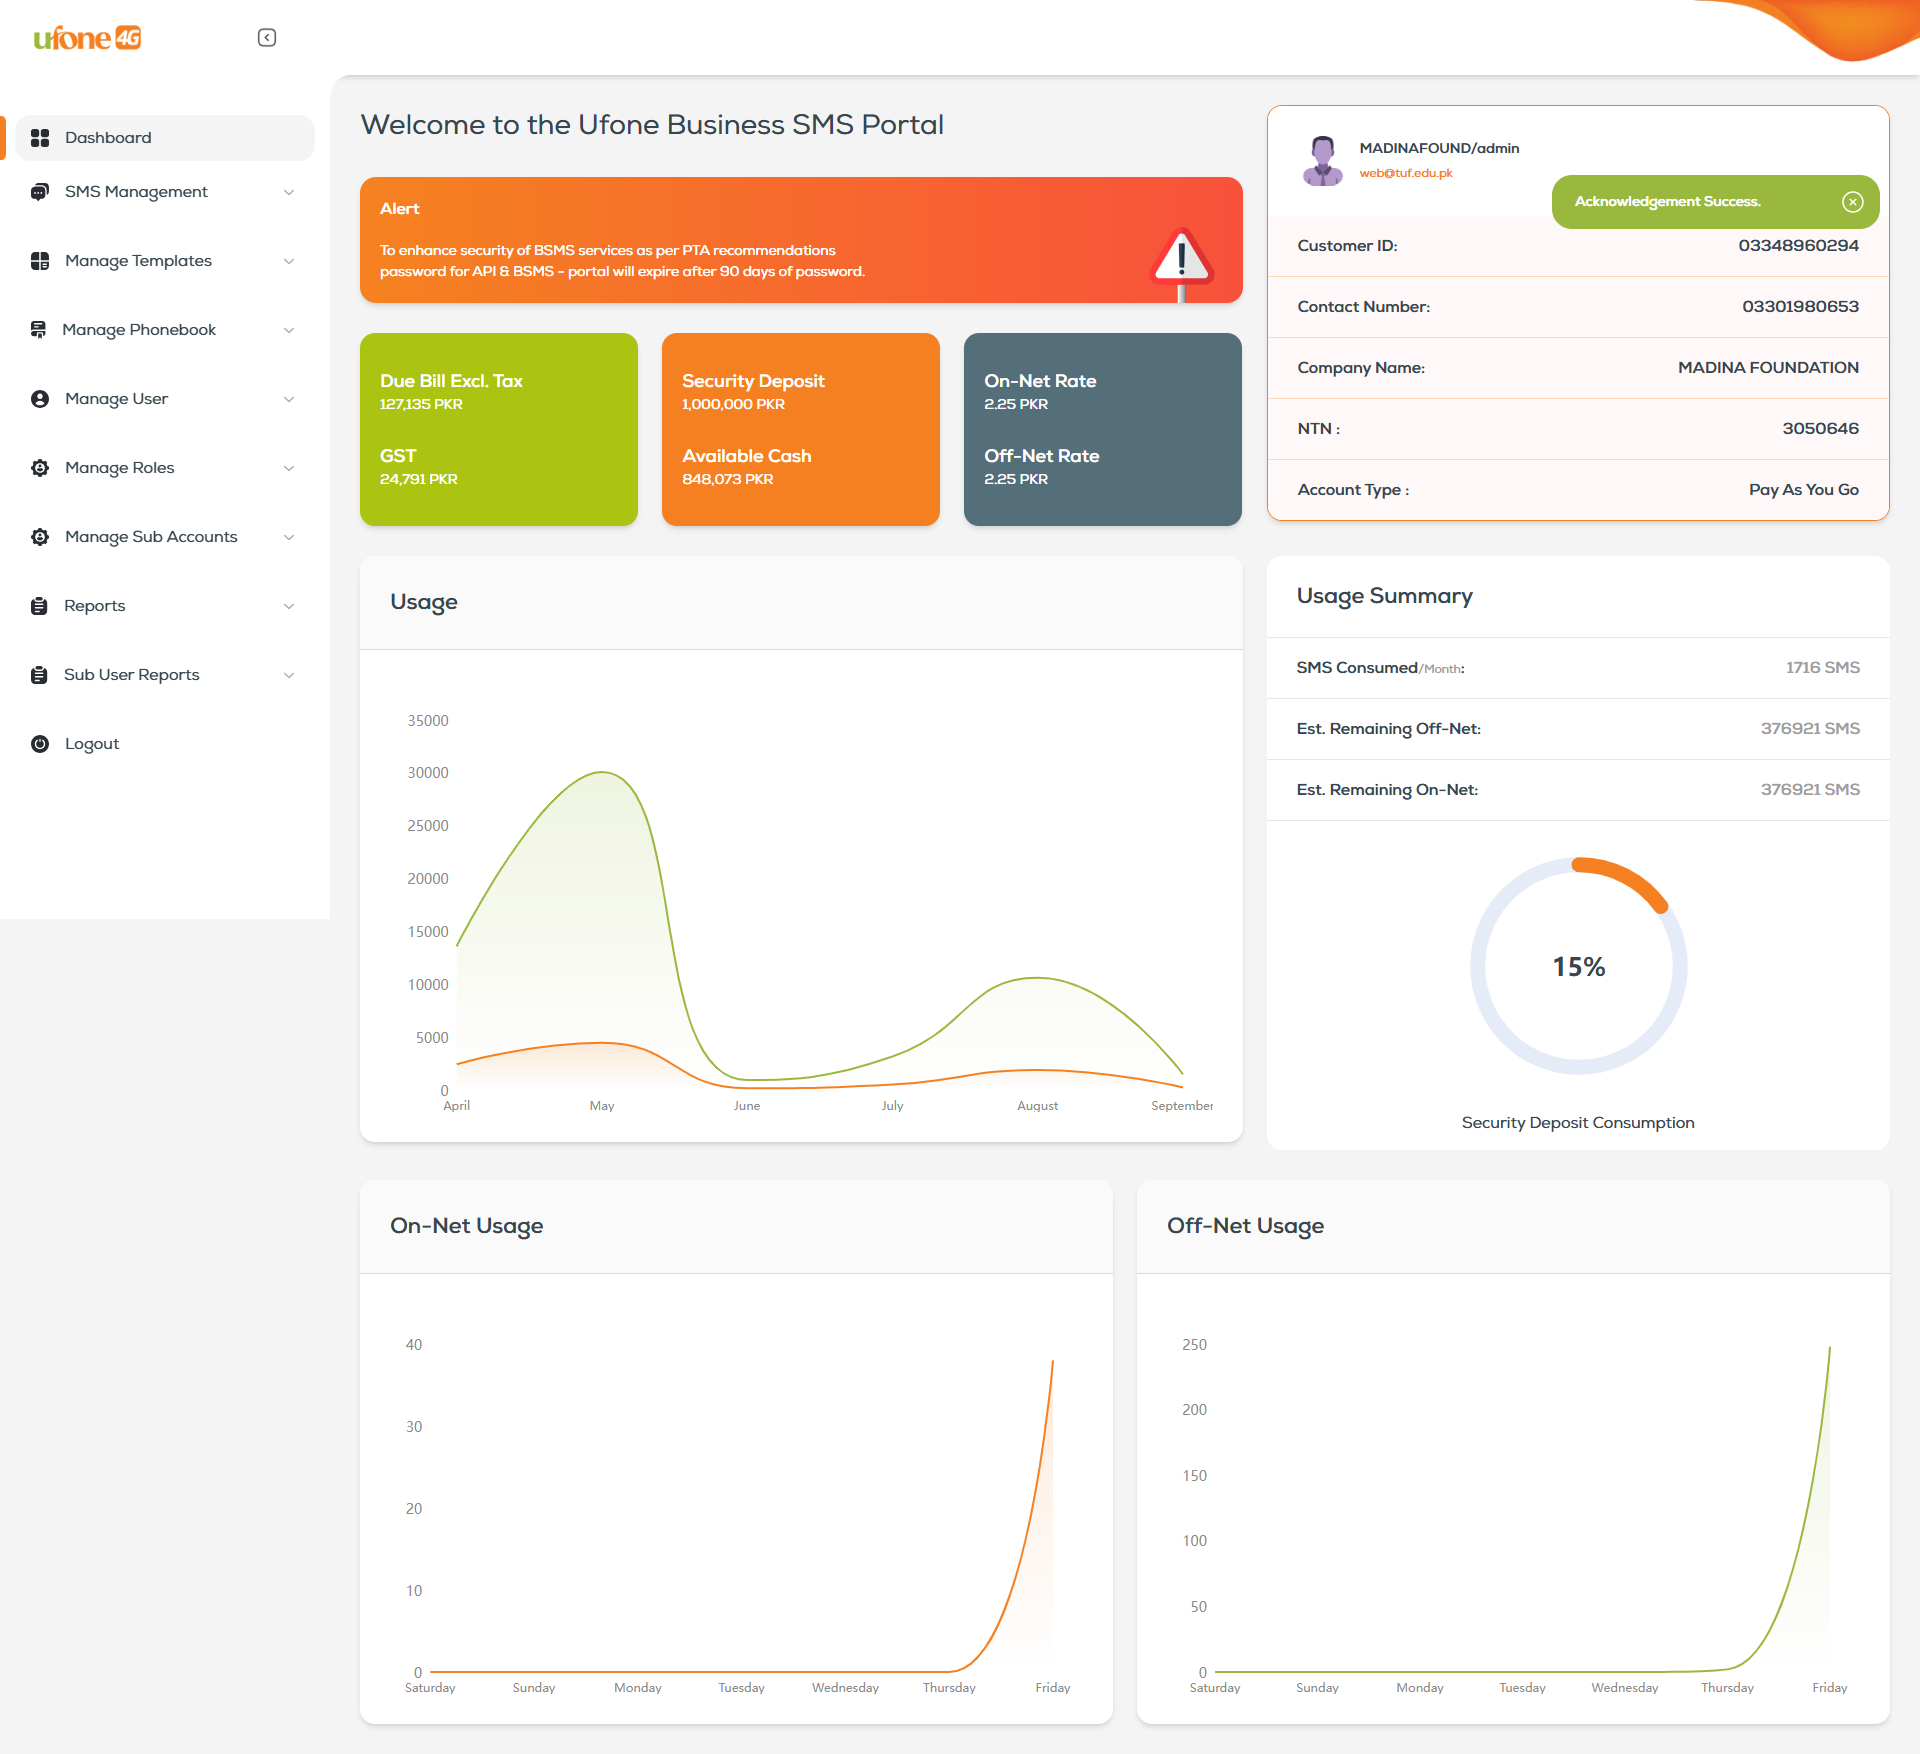The image size is (1920, 1754).
Task: Open the Sub User Reports menu
Action: click(131, 675)
